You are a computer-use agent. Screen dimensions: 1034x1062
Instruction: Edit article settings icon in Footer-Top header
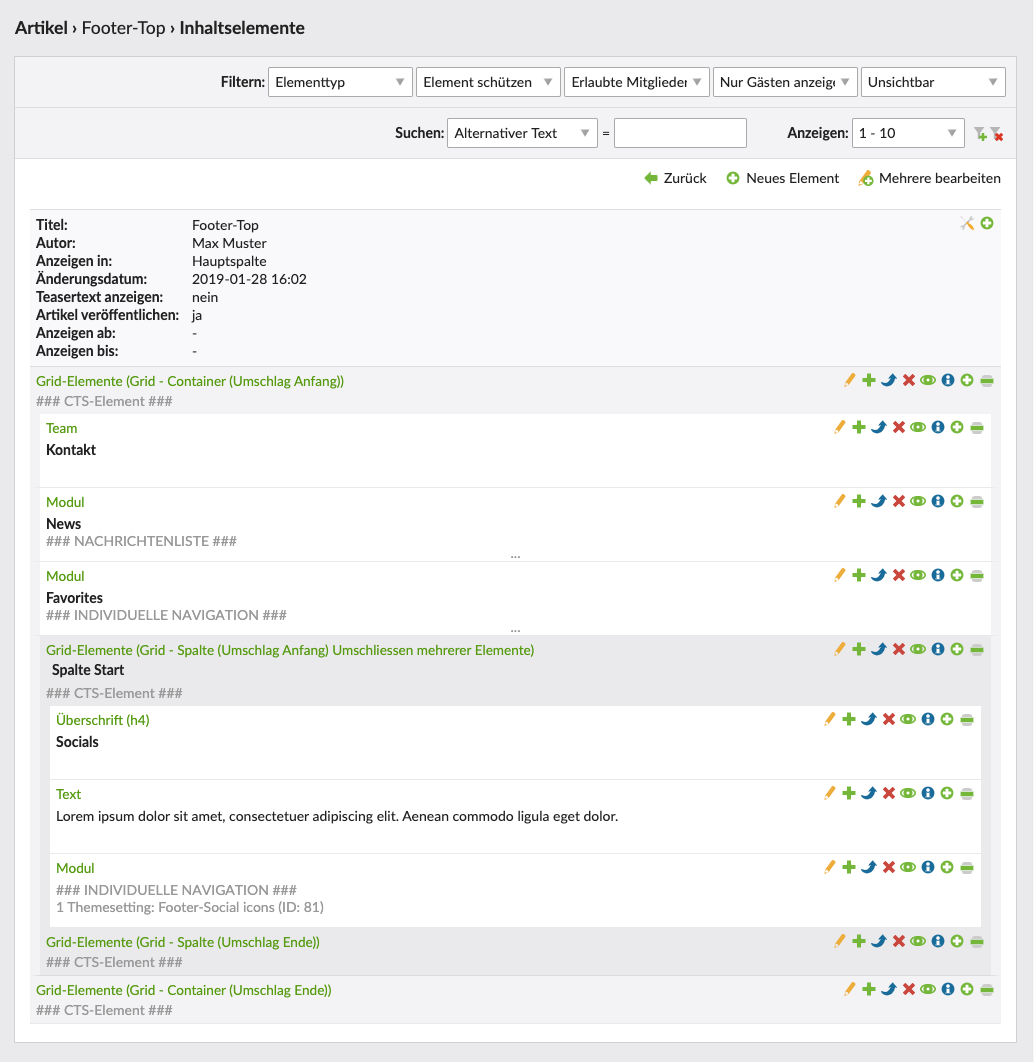click(x=967, y=224)
